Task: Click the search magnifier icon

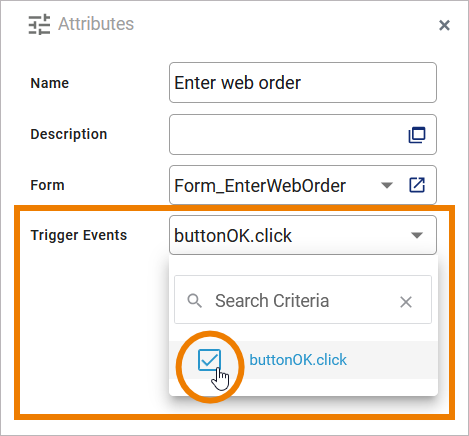Action: coord(194,301)
